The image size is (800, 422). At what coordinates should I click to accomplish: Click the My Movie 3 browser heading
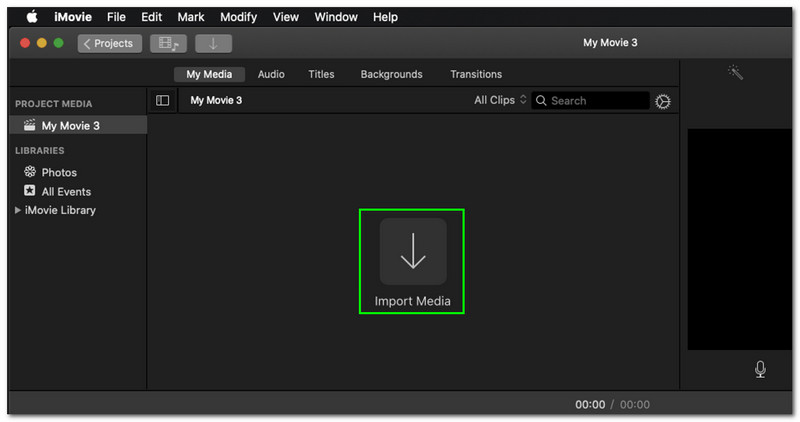[216, 101]
